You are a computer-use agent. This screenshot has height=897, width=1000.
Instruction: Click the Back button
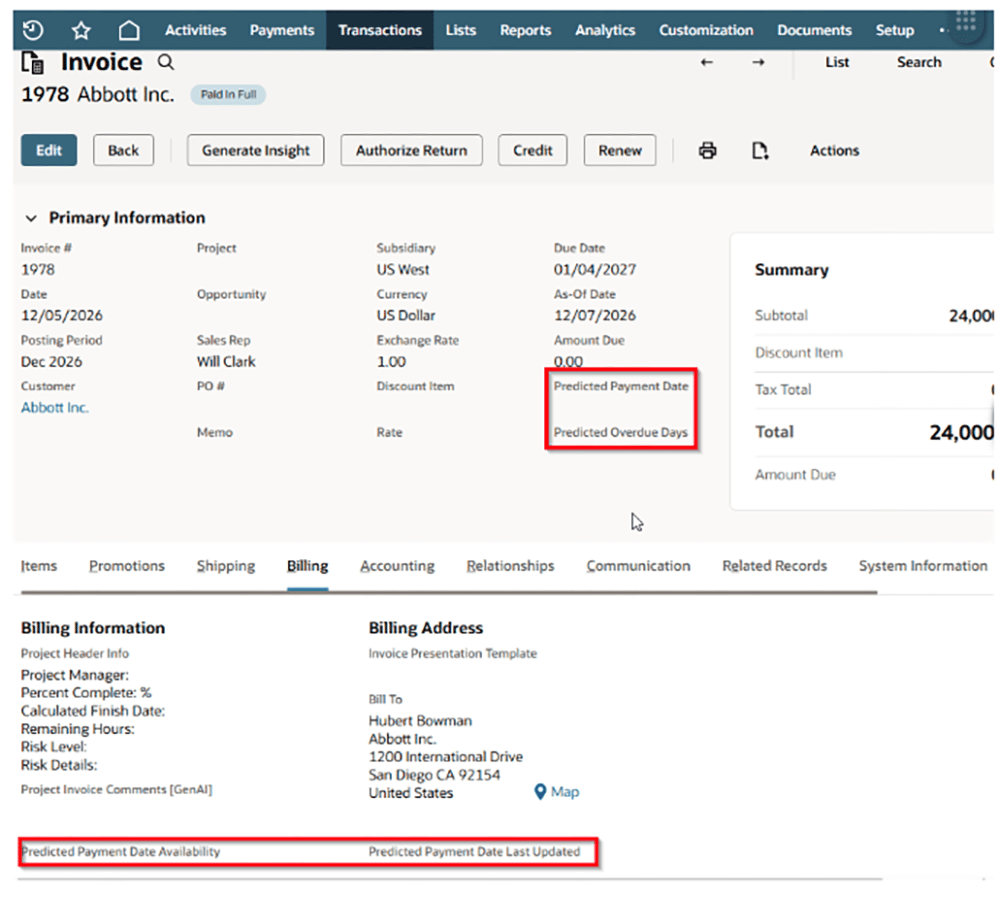(x=123, y=150)
